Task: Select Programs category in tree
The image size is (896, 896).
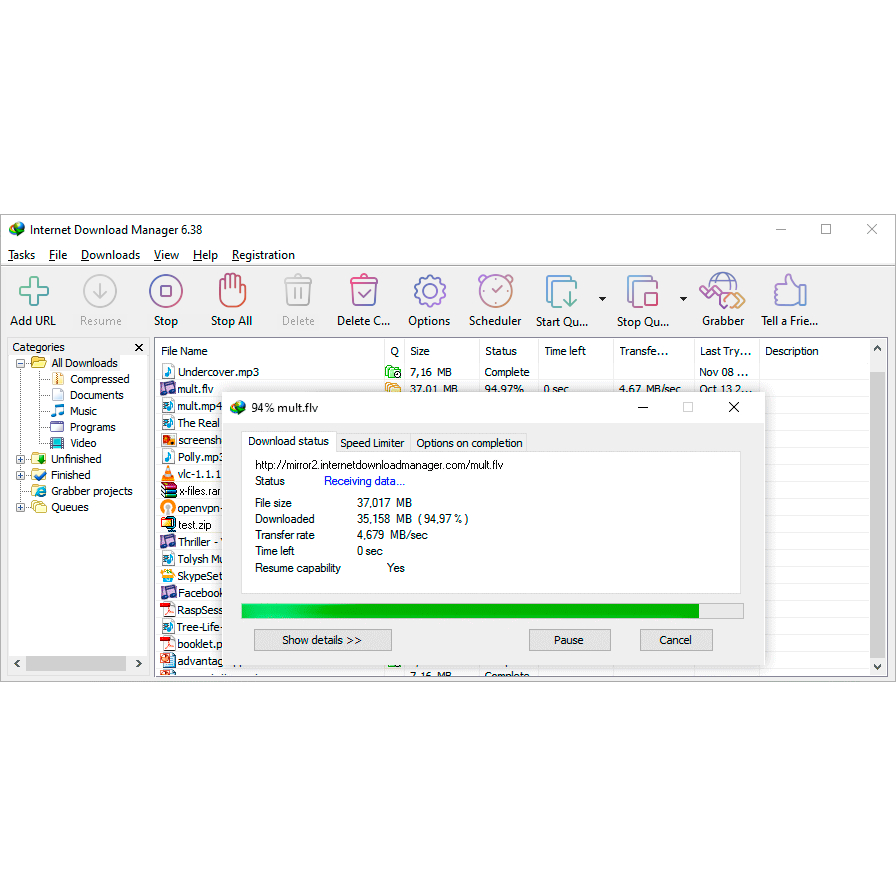Action: [x=93, y=427]
